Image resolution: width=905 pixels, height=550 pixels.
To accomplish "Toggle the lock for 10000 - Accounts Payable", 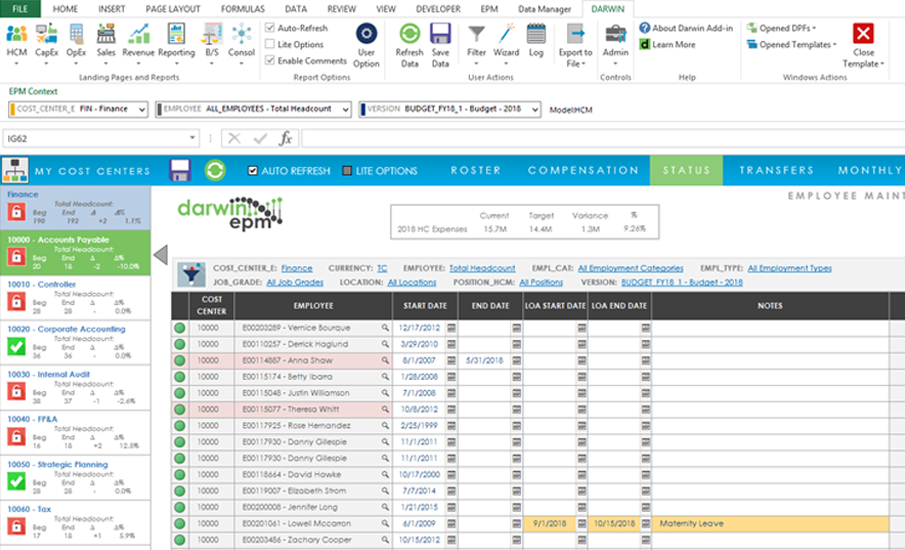I will tap(16, 256).
